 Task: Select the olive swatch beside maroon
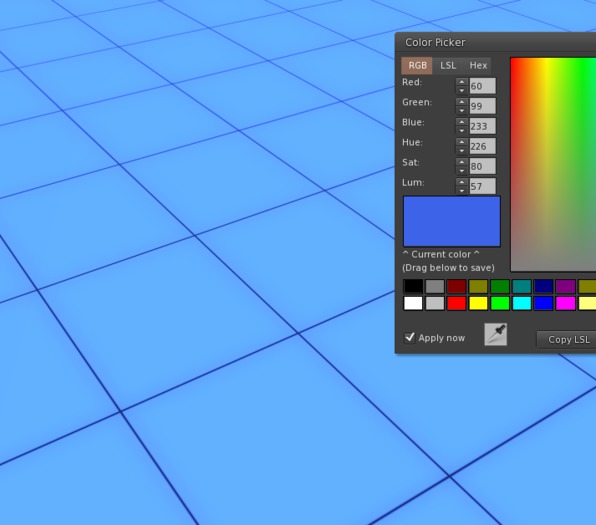pyautogui.click(x=478, y=286)
